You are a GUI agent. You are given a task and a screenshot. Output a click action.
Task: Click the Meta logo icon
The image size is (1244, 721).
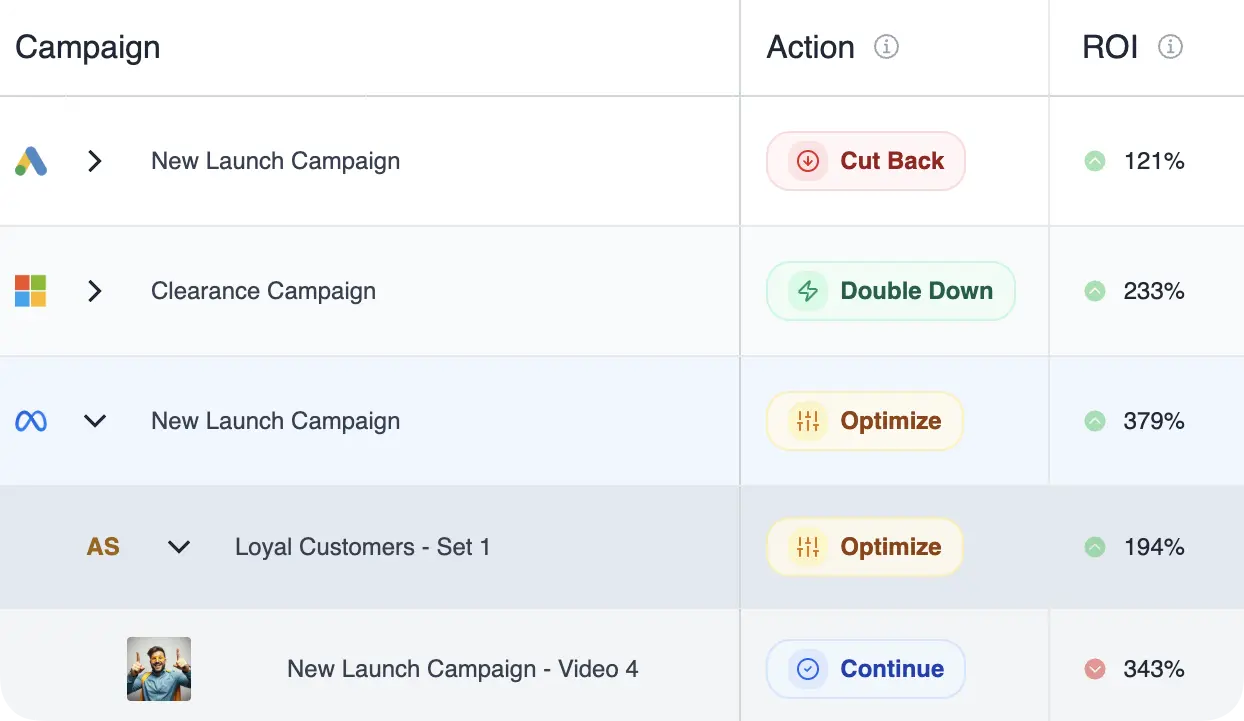(x=31, y=421)
